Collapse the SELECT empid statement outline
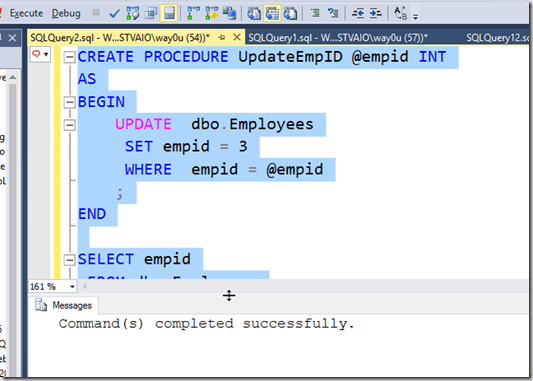The image size is (533, 381). [x=69, y=260]
